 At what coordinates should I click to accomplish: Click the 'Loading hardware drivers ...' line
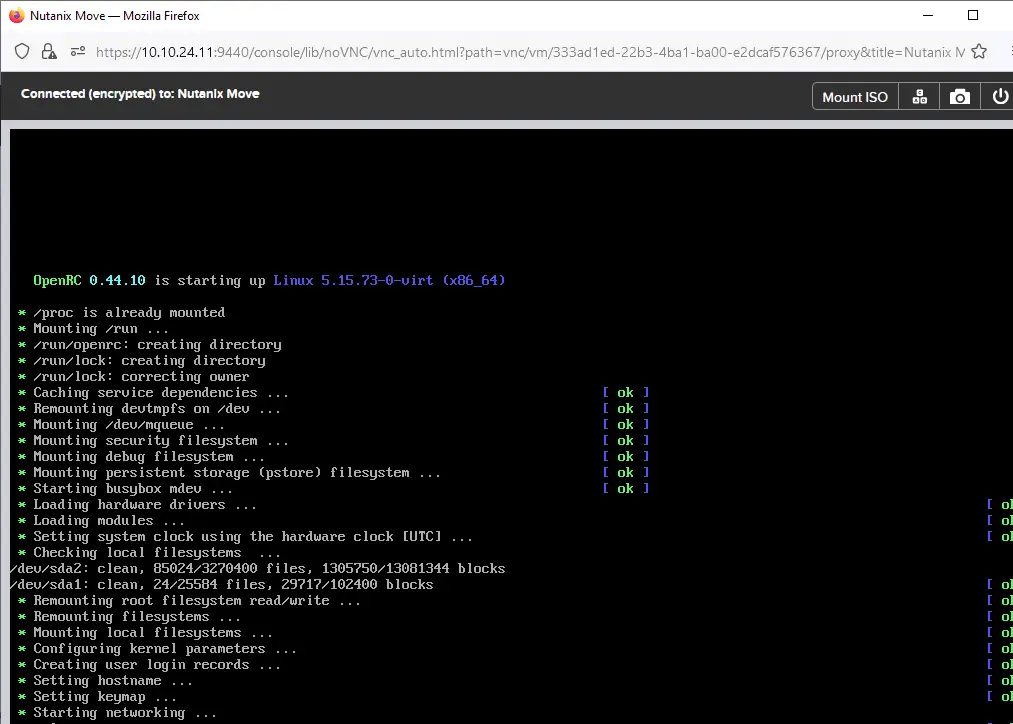click(145, 504)
